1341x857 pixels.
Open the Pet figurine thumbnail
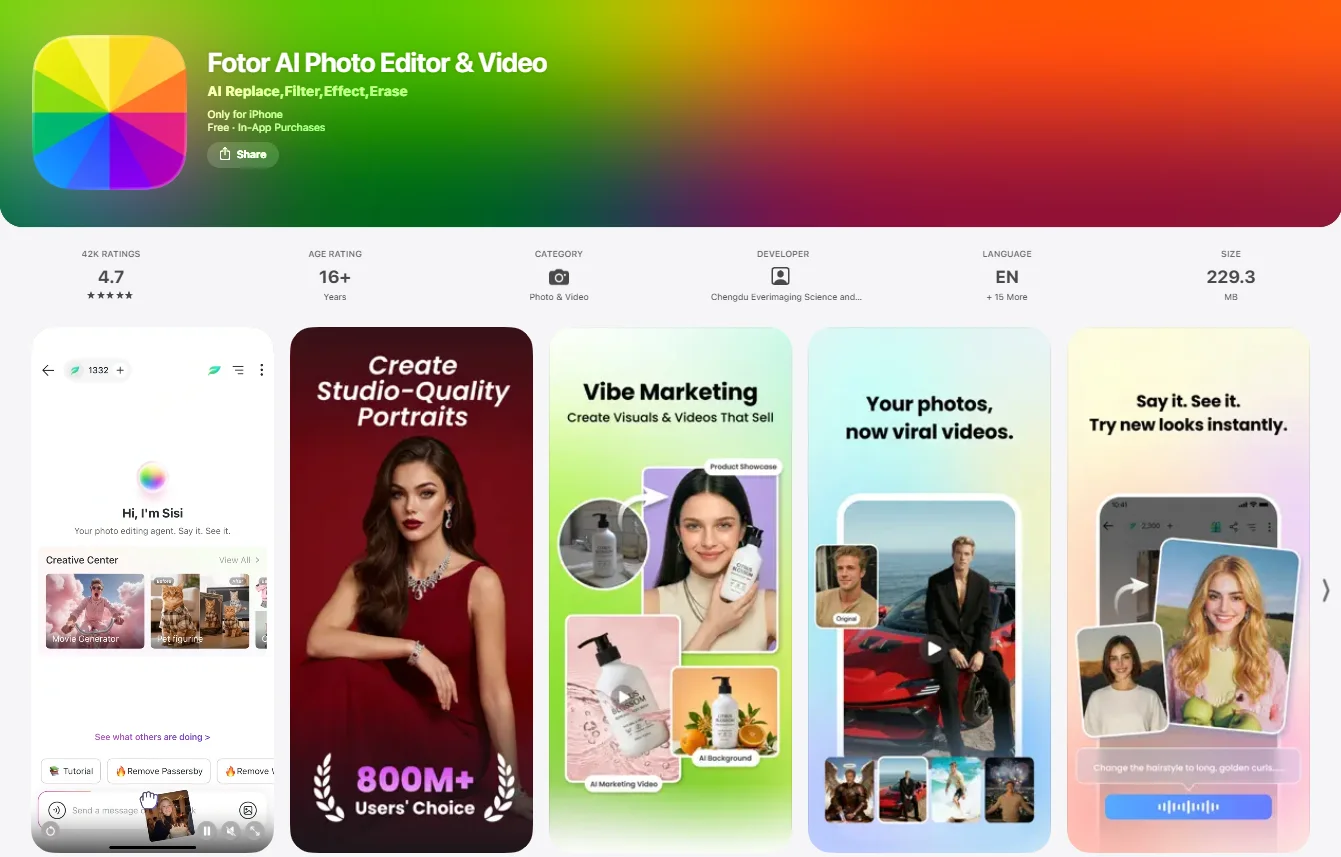pyautogui.click(x=200, y=611)
